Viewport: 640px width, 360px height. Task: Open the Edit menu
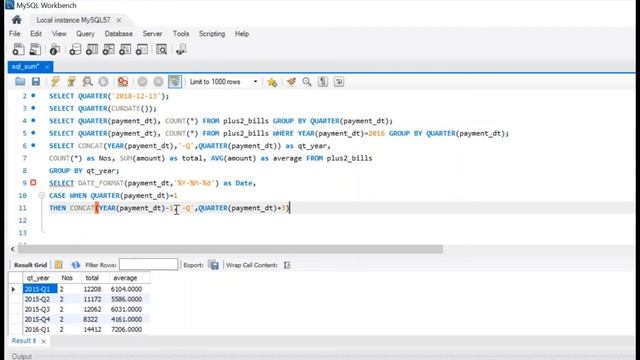point(36,34)
